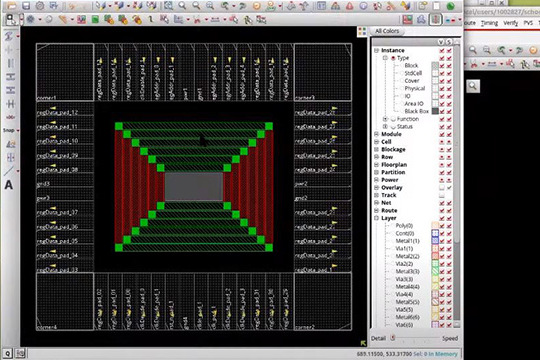This screenshot has height=360, width=540.
Task: Open Verify menu in the right window
Action: [x=510, y=23]
